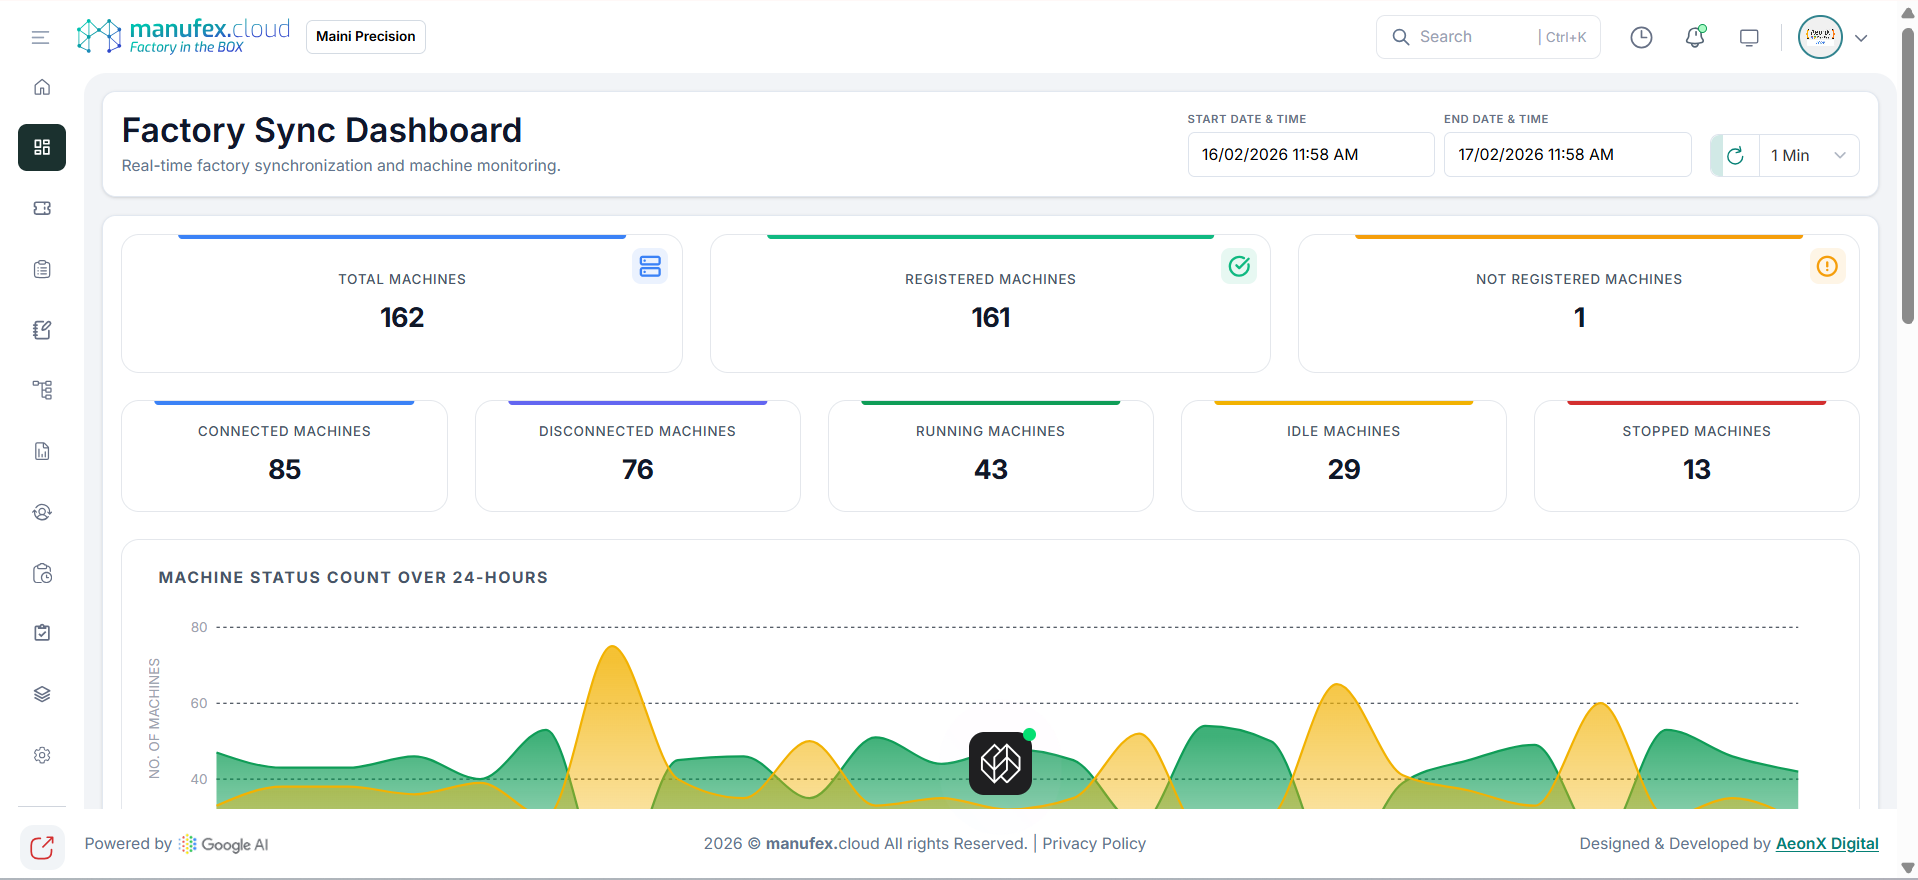Click the Total Machines value 162

402,317
